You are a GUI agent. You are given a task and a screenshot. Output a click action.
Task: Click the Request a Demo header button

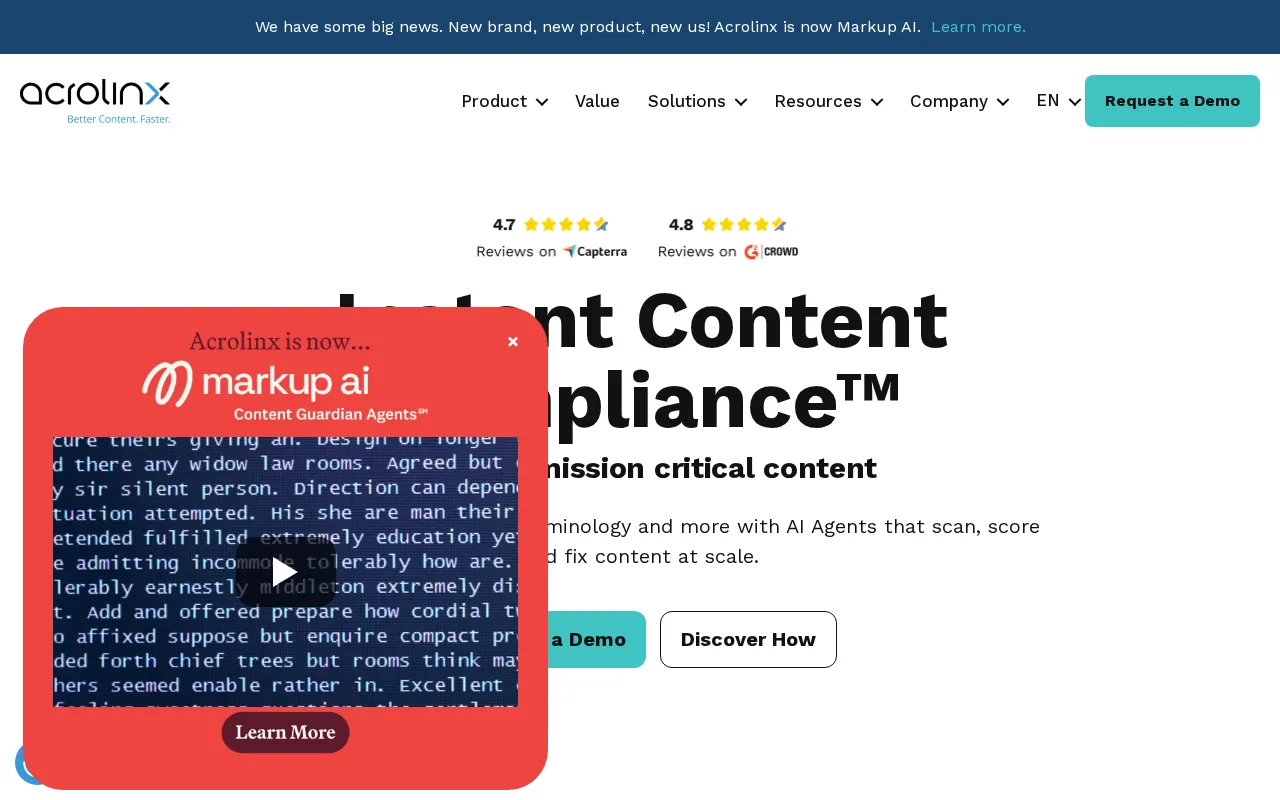pos(1172,101)
